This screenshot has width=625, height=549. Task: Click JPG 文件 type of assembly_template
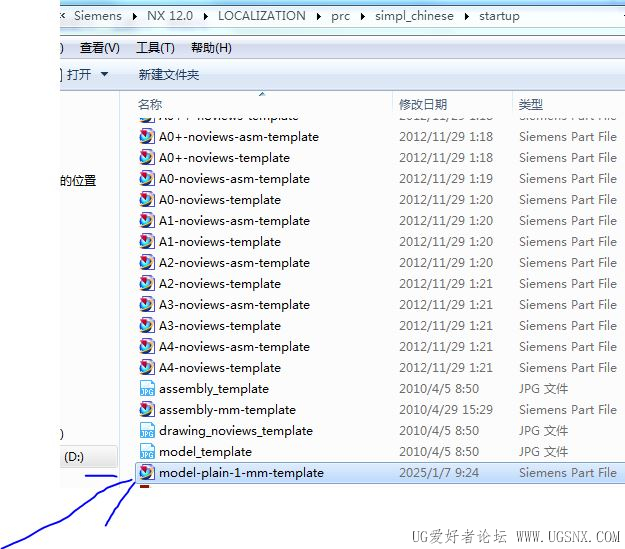(x=543, y=389)
